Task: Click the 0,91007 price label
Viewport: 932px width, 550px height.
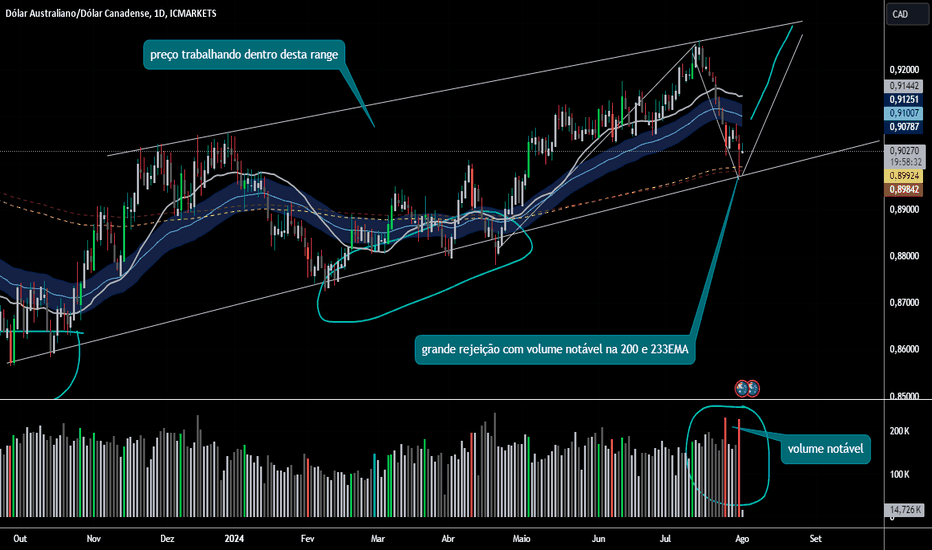Action: point(904,113)
